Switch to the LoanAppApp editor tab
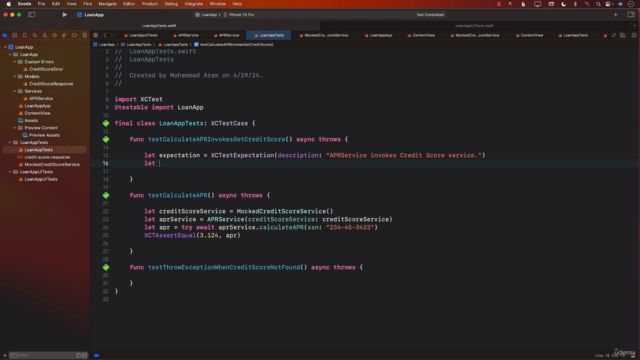 (x=378, y=36)
